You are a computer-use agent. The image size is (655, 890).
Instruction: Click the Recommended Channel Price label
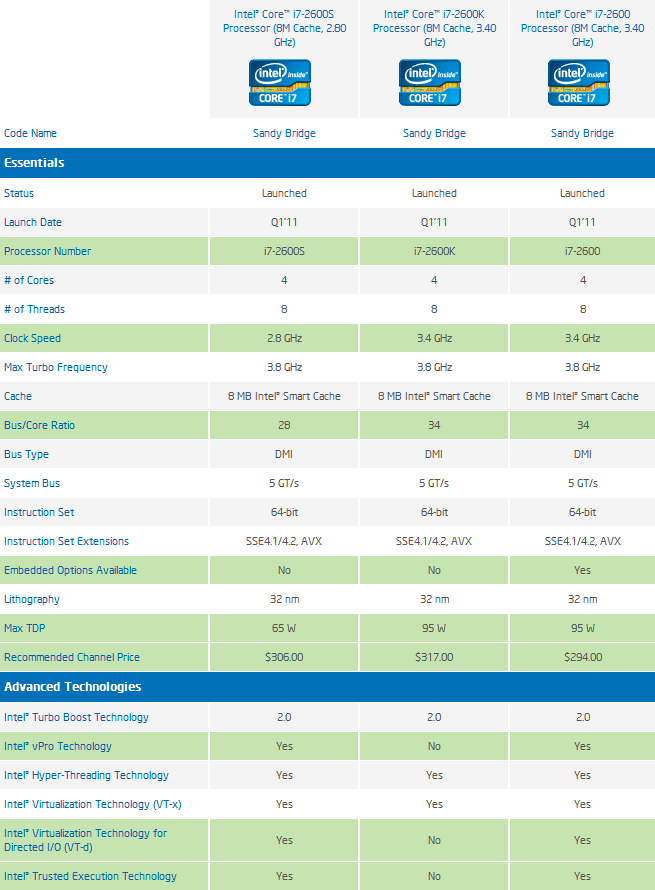tap(72, 657)
